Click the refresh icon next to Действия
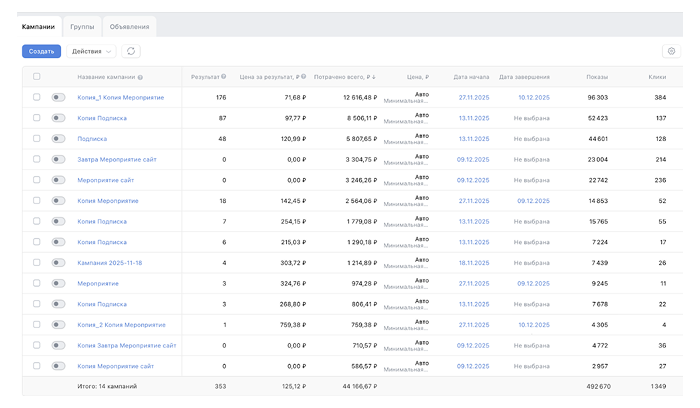The image size is (700, 408). coord(132,51)
